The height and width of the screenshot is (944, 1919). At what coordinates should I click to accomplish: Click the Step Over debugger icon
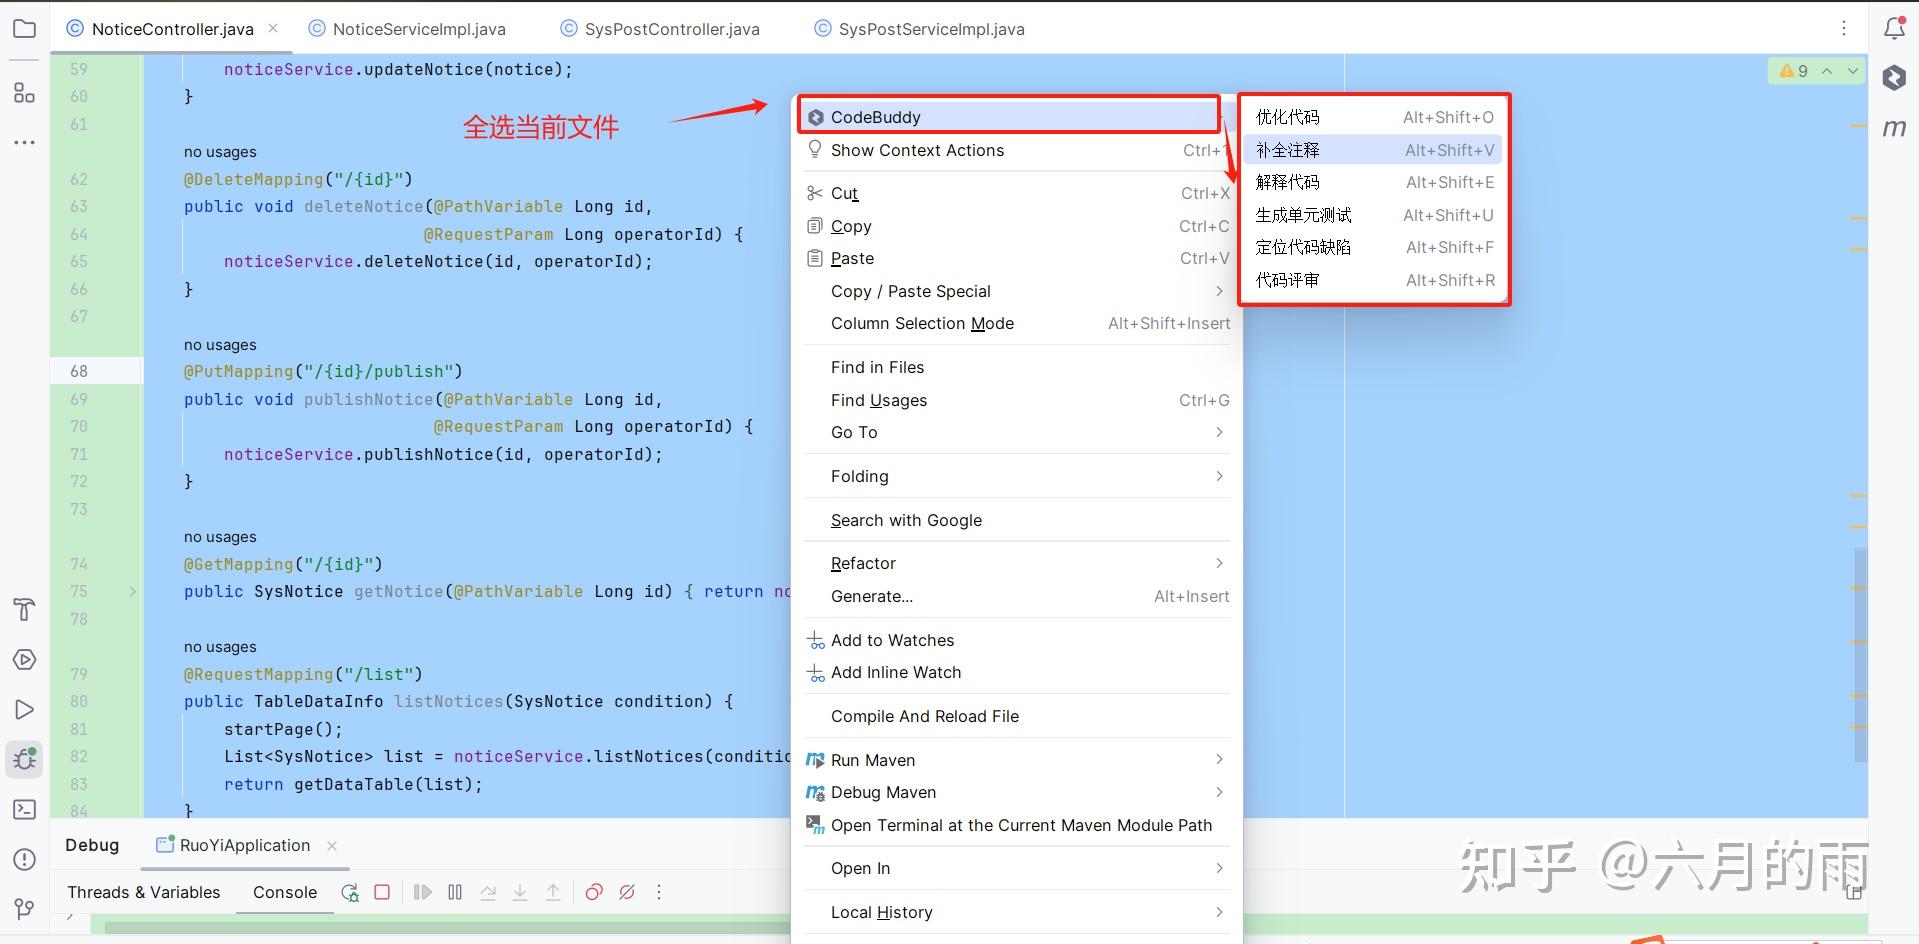coord(488,892)
